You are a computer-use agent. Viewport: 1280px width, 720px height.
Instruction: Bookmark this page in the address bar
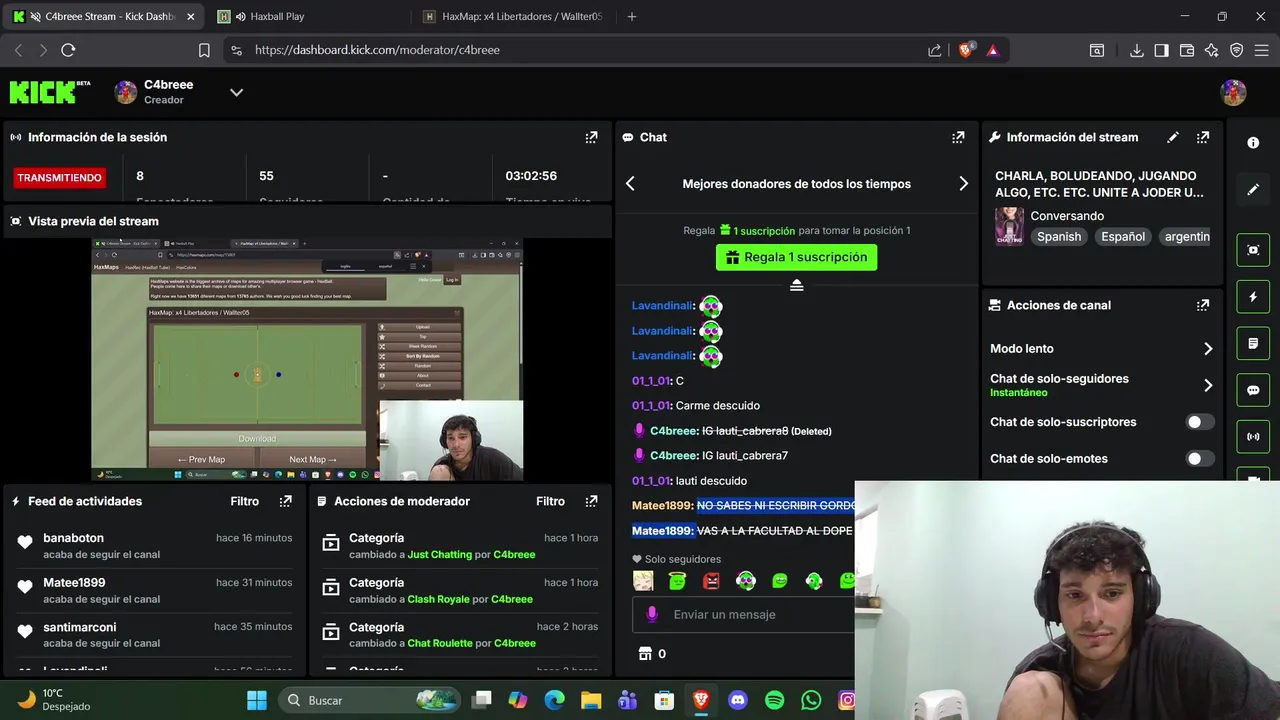[x=204, y=50]
